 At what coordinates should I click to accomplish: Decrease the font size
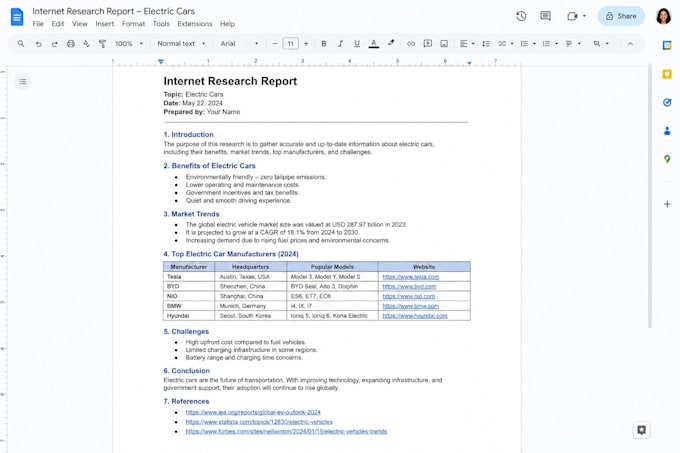(275, 44)
